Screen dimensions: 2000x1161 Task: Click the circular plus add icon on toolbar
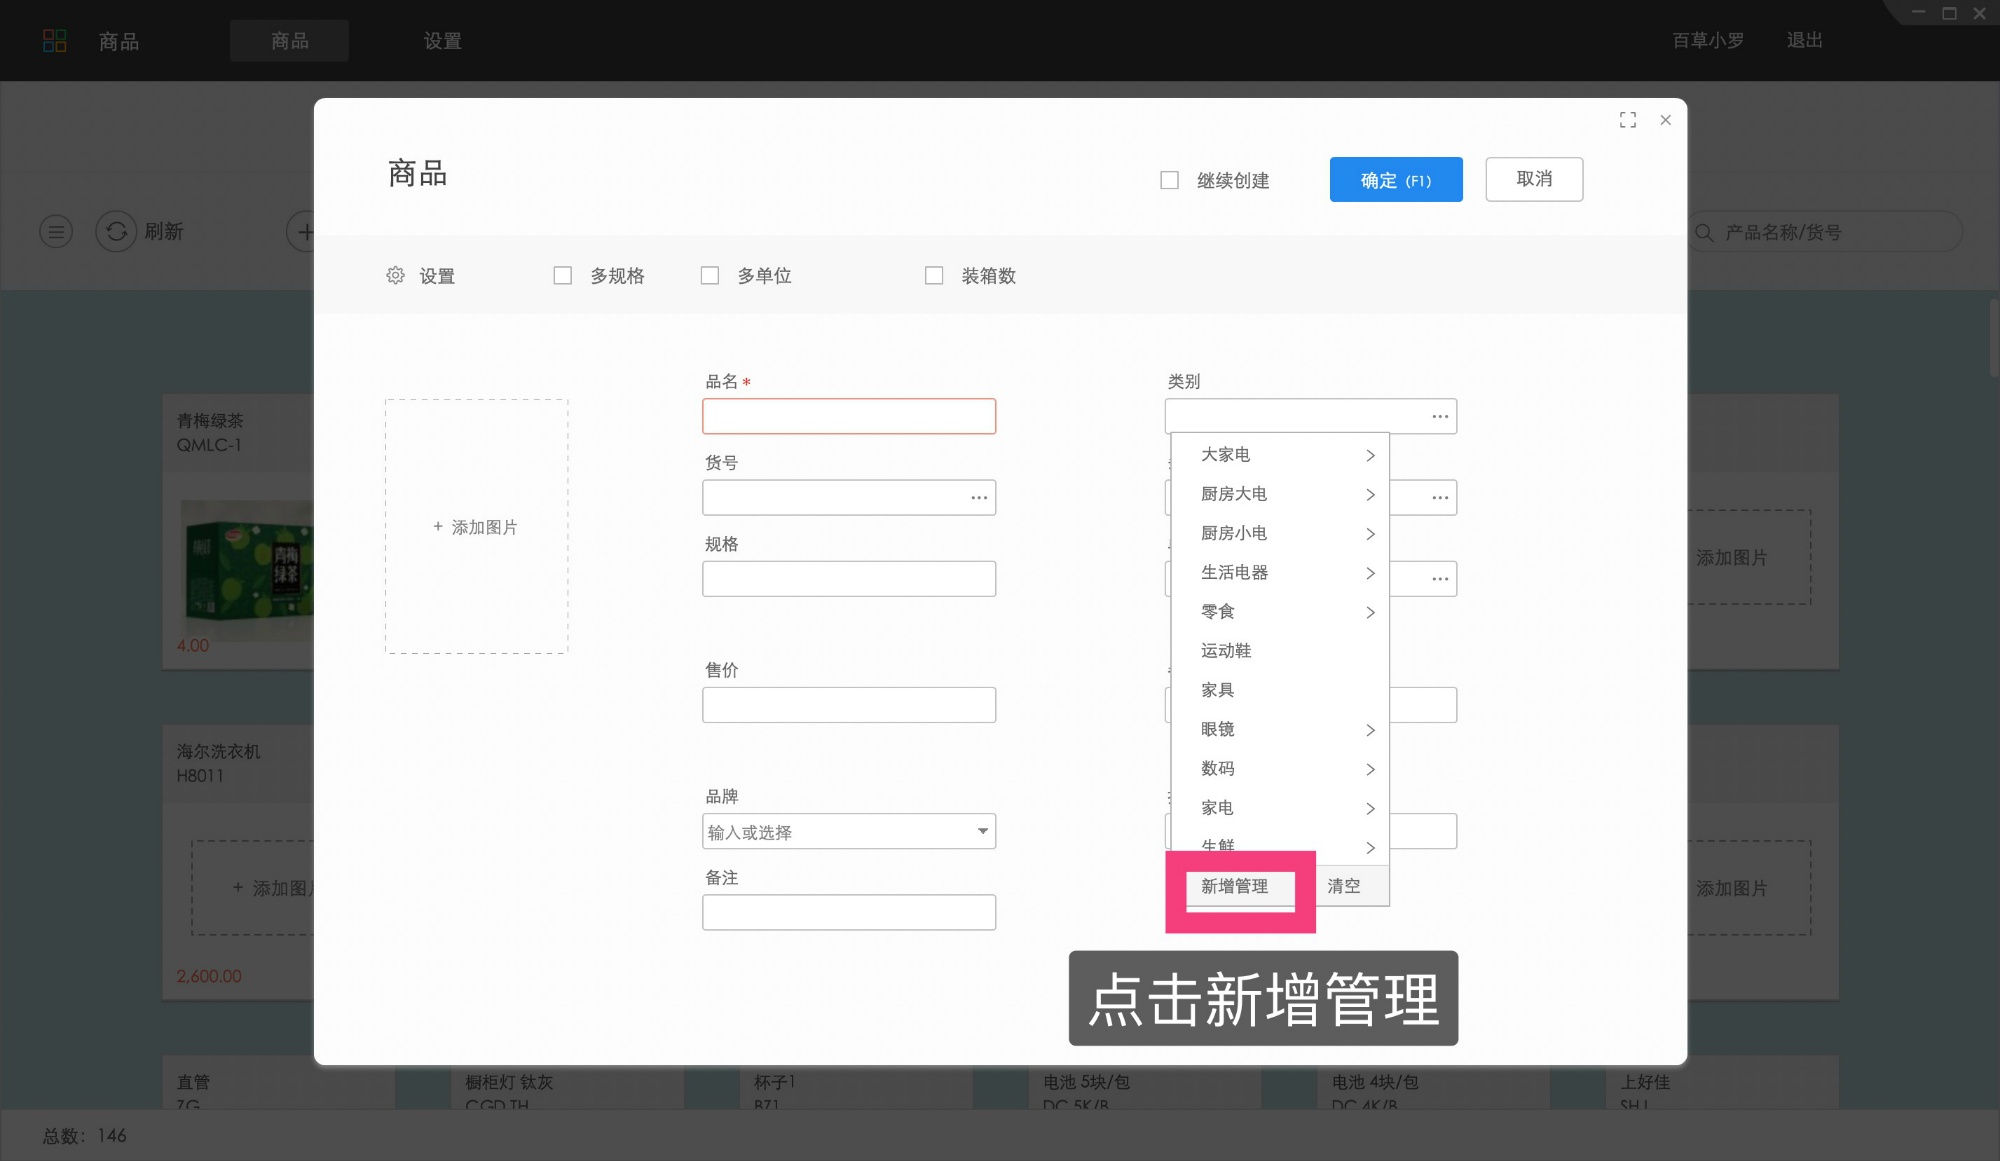click(x=306, y=231)
